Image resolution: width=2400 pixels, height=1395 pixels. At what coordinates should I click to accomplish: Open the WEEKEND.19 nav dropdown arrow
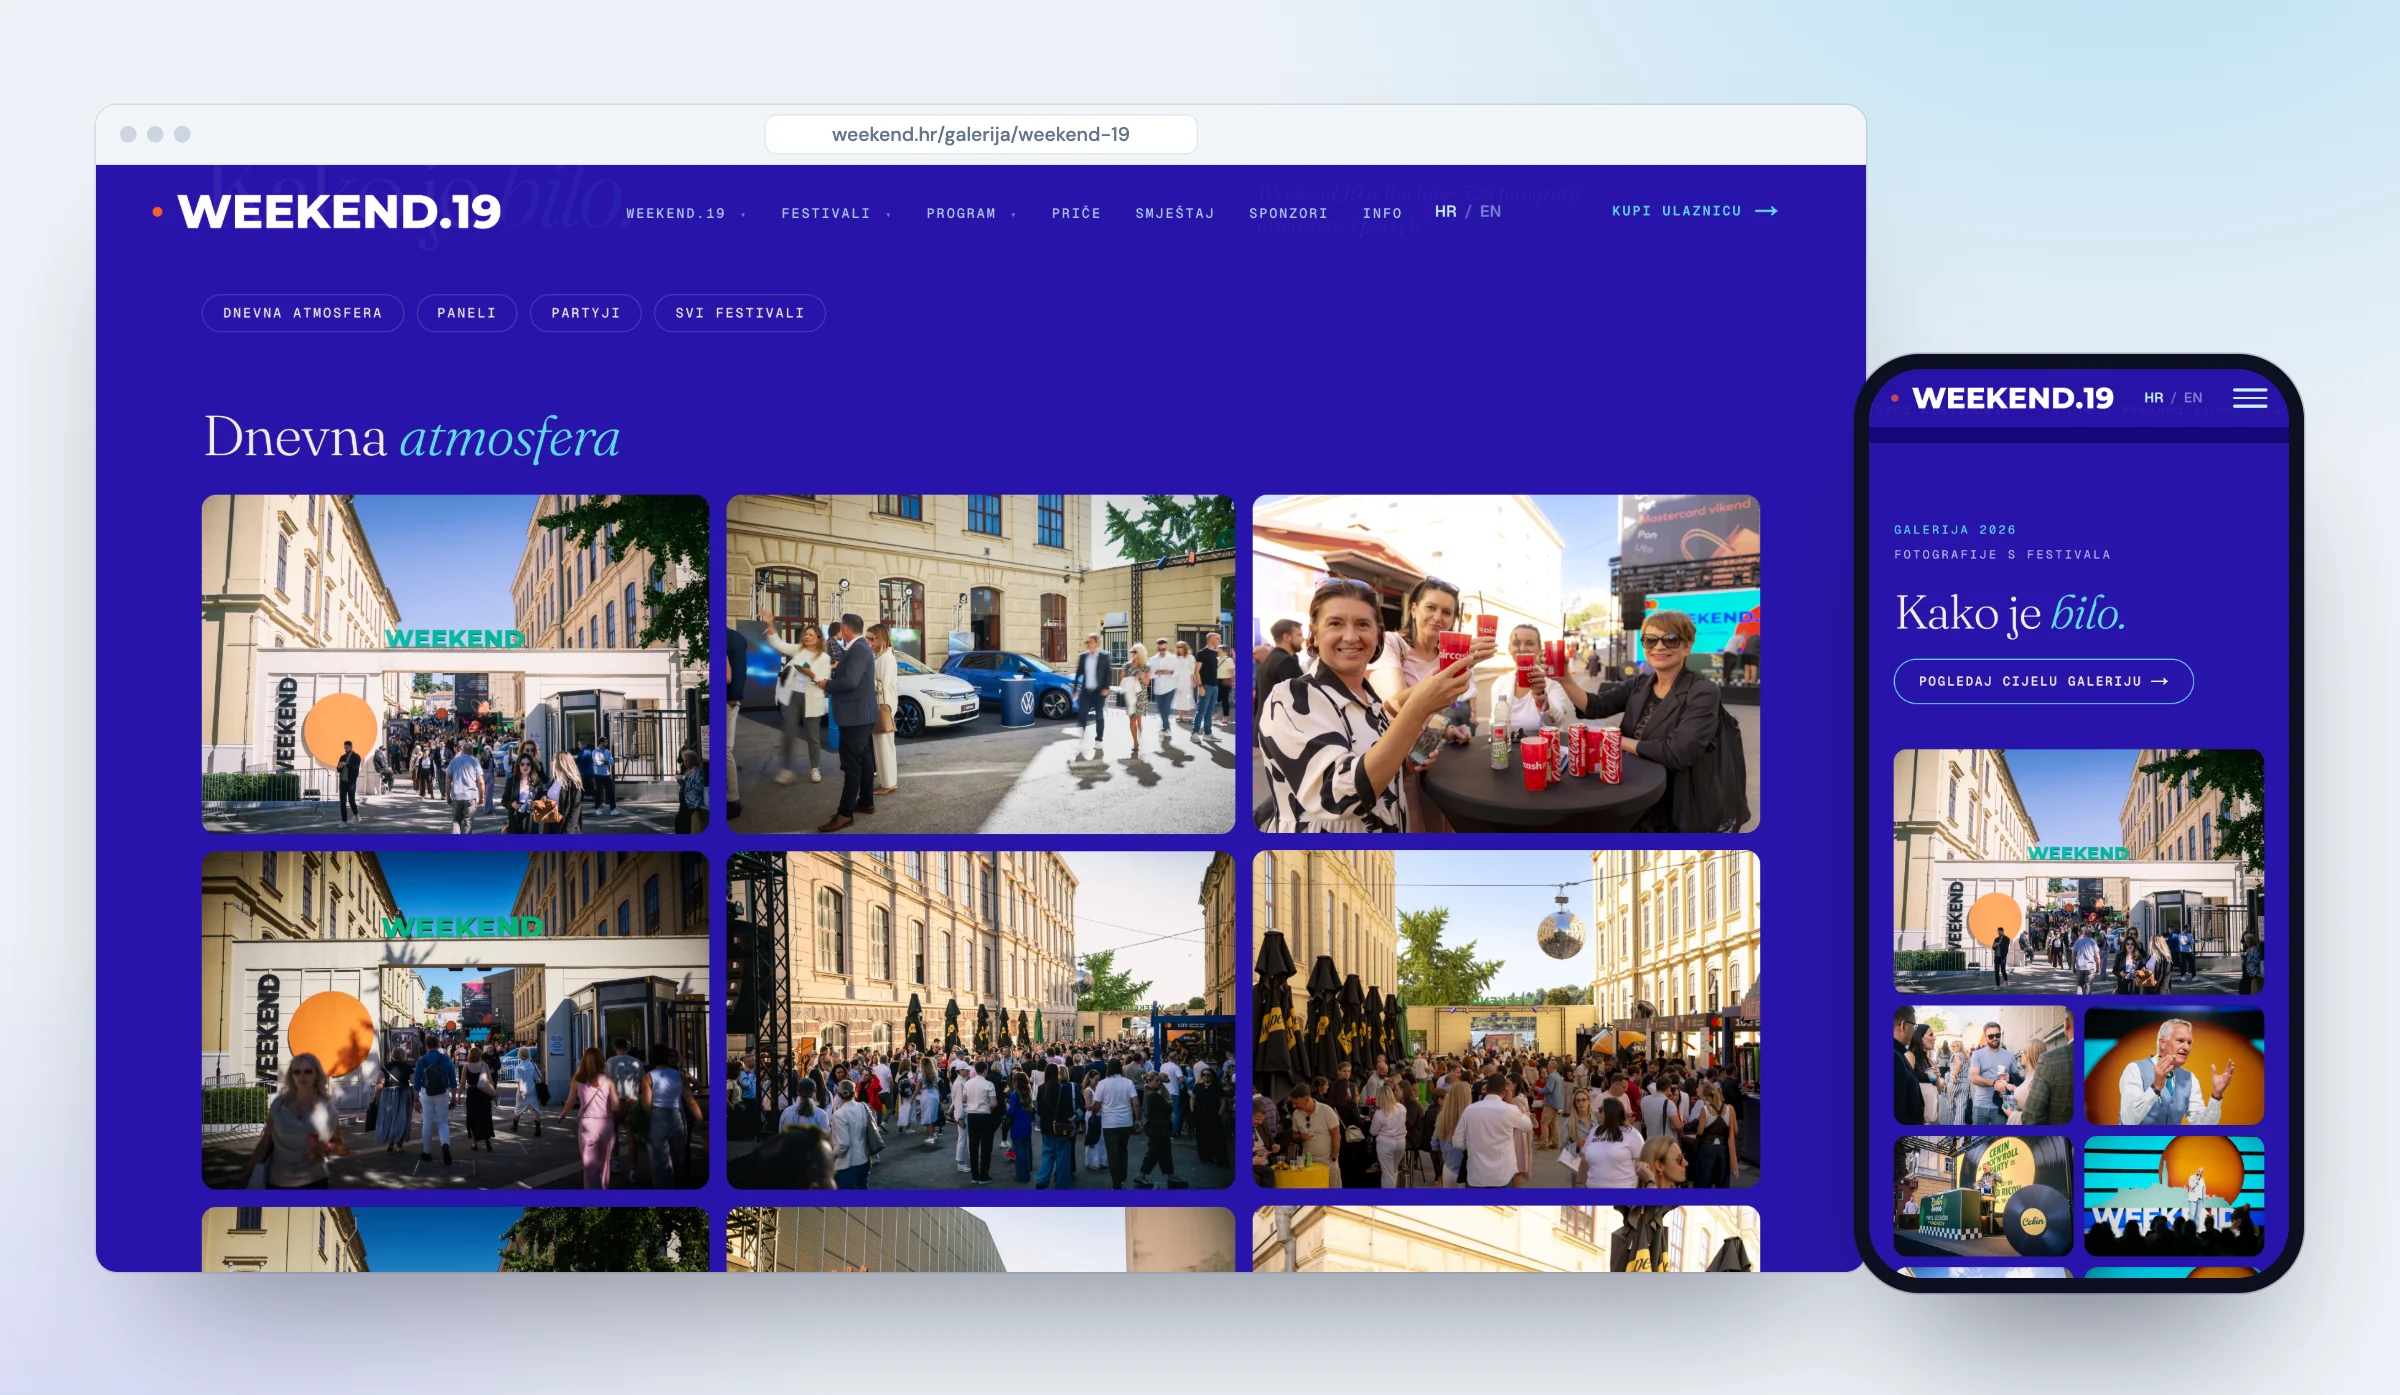click(743, 214)
